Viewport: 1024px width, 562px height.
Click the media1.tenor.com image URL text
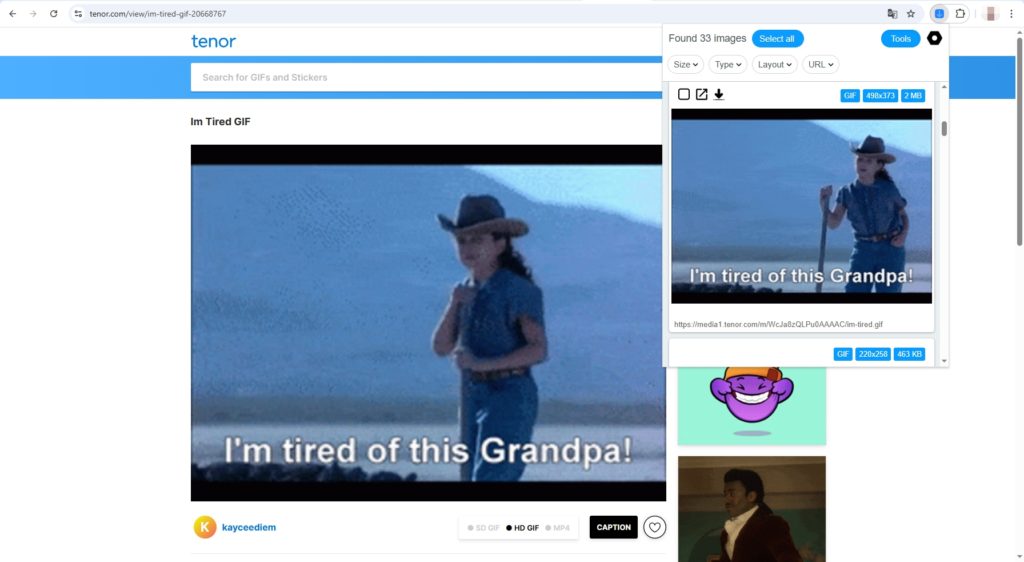778,324
